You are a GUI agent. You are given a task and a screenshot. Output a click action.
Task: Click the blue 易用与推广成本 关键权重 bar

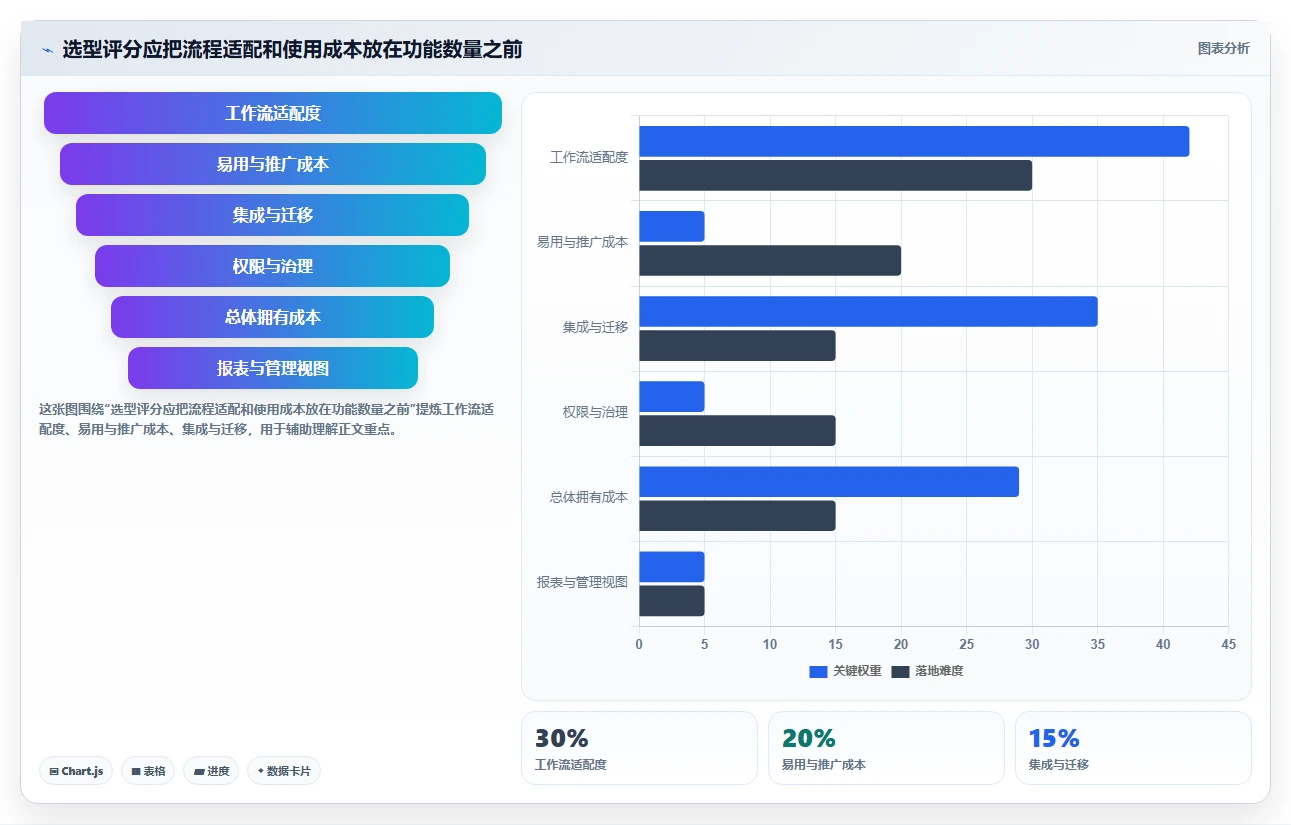tap(672, 226)
